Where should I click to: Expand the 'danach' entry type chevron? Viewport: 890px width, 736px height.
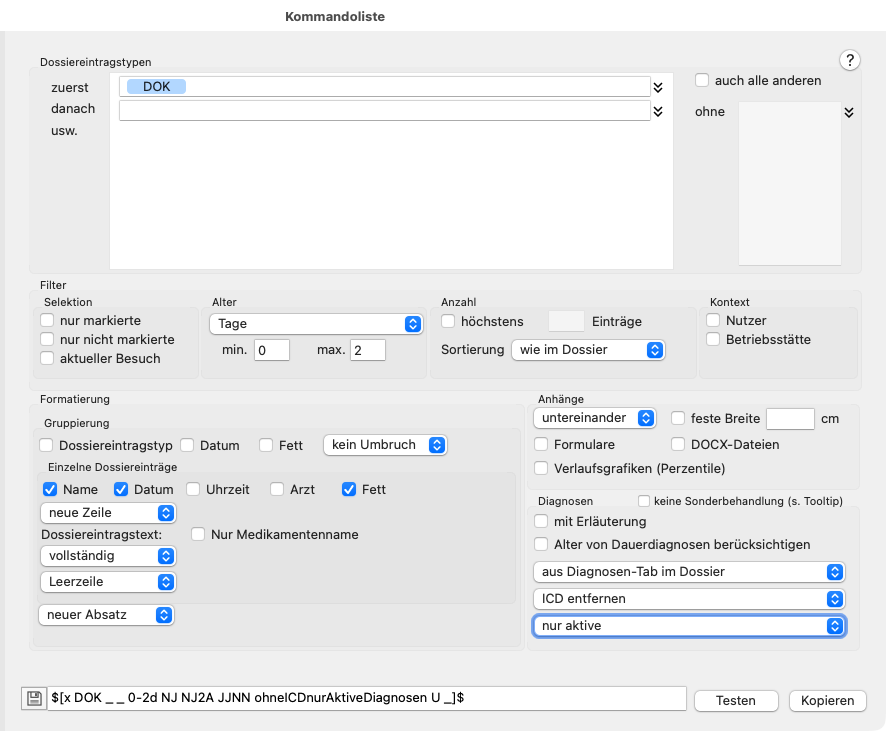pos(658,111)
